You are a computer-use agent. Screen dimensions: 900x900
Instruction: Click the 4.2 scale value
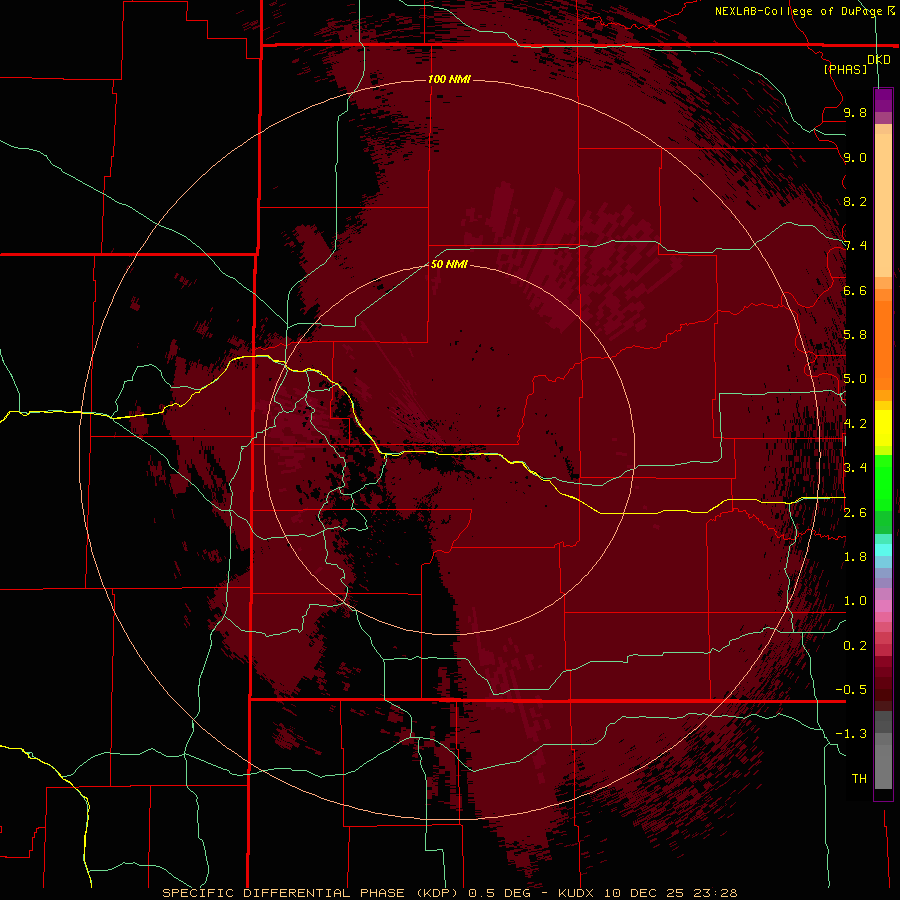click(x=855, y=424)
